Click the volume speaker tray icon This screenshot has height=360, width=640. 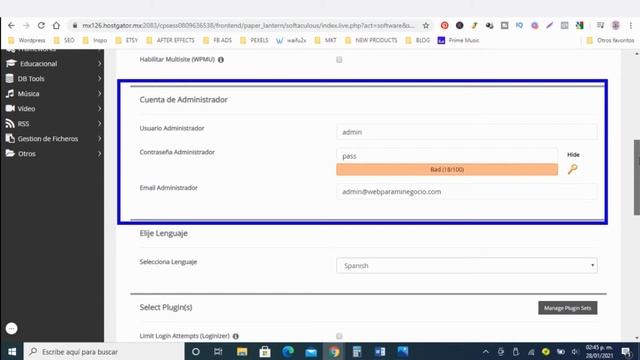(x=575, y=351)
